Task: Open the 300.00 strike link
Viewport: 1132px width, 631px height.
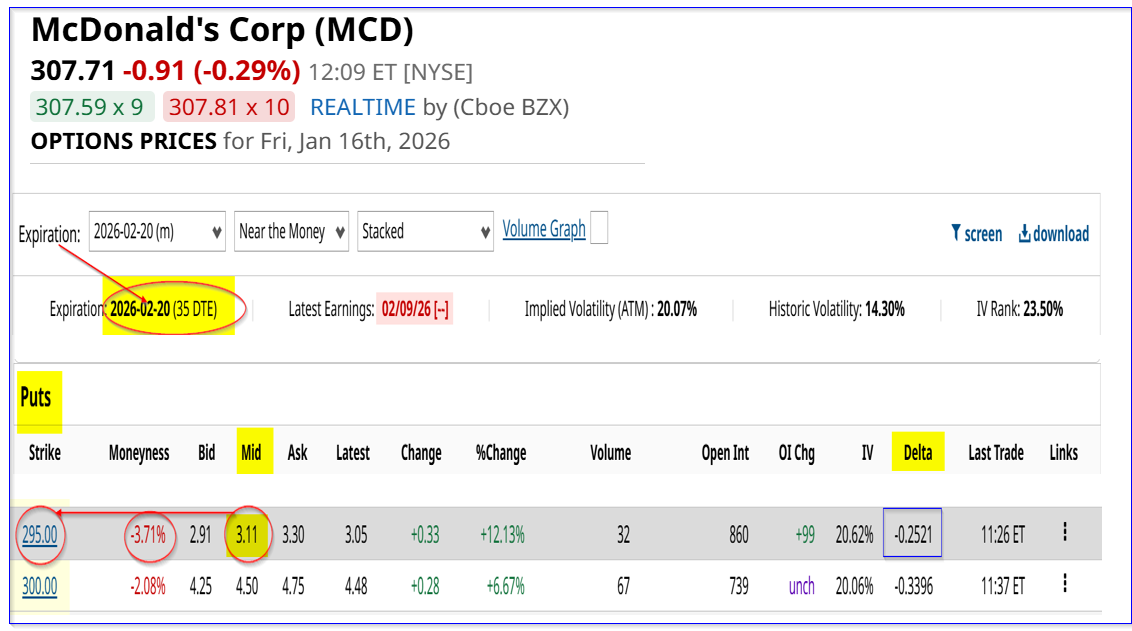Action: [x=40, y=586]
